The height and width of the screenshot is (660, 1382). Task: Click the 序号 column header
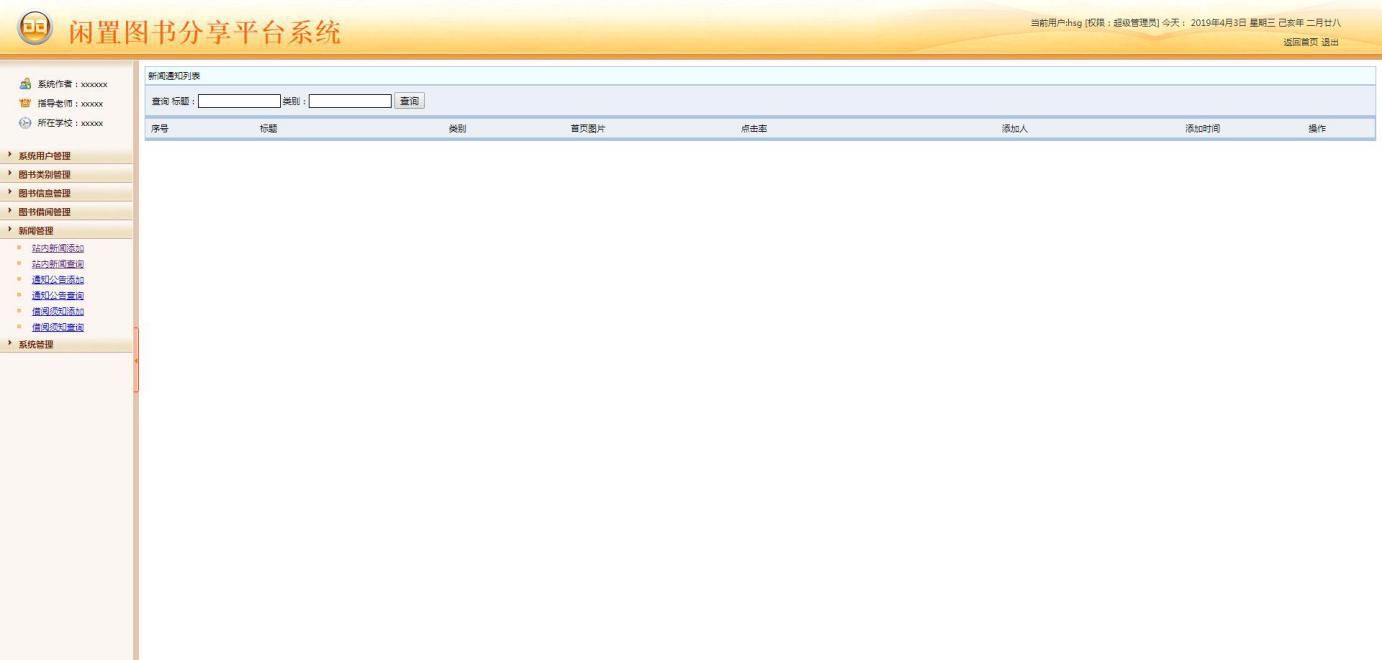pos(159,129)
